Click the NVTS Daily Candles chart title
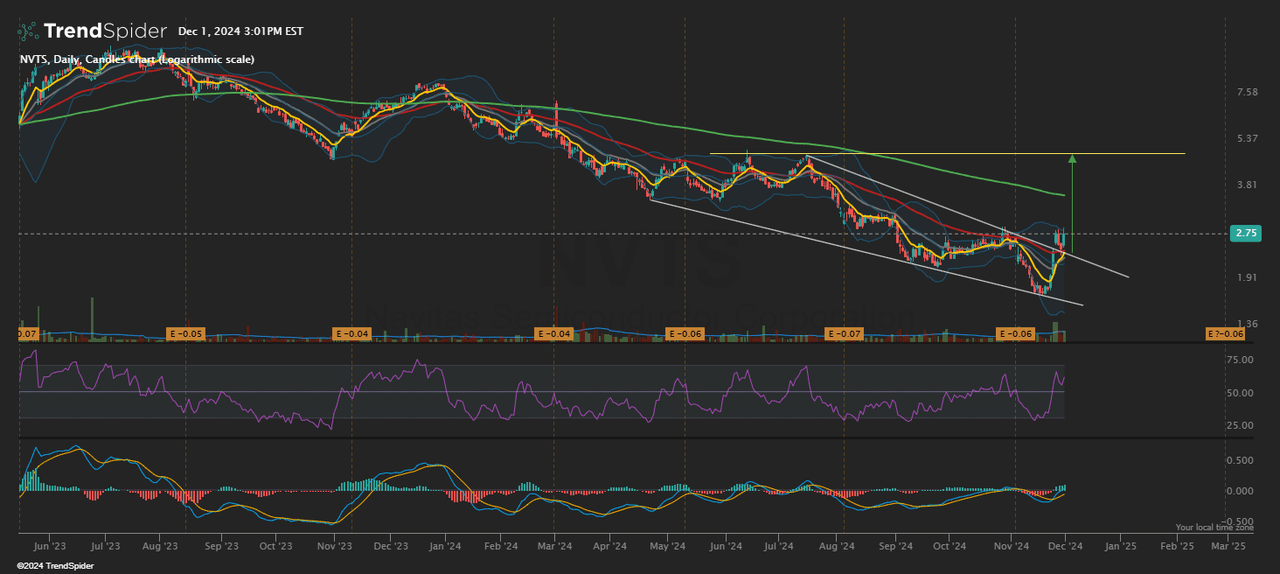 click(137, 60)
